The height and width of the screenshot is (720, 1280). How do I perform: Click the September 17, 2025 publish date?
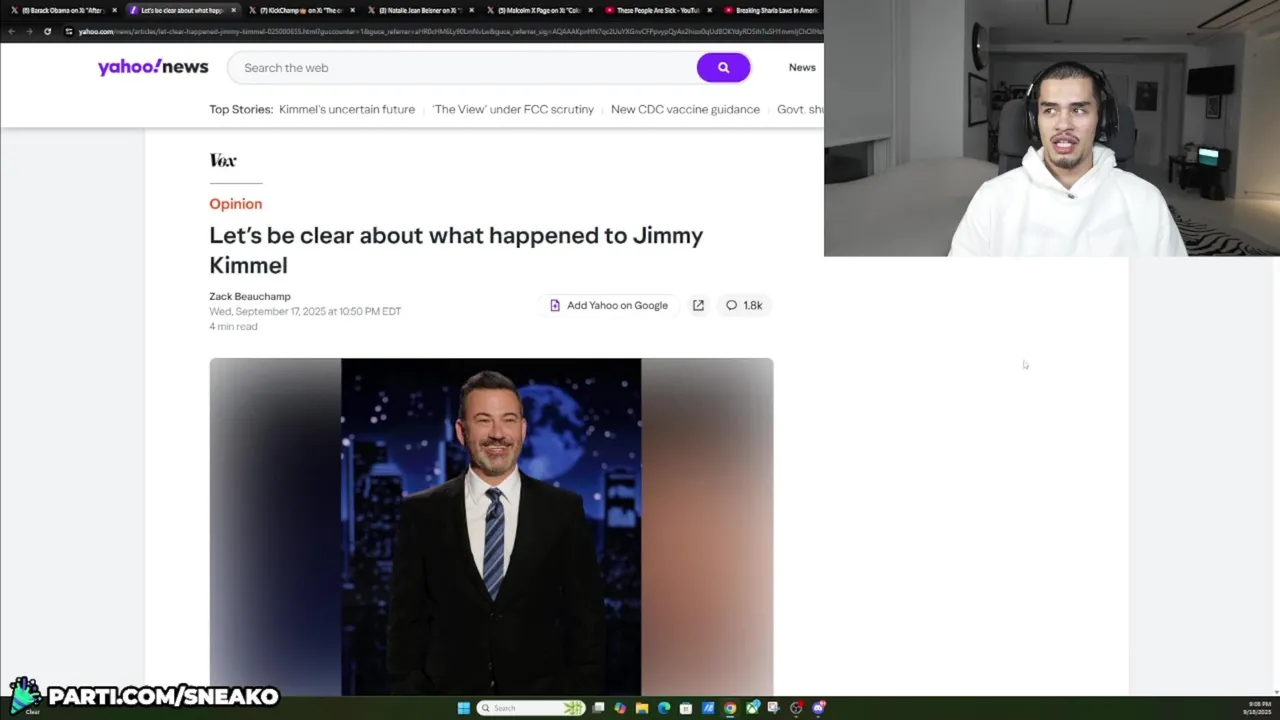[x=305, y=311]
